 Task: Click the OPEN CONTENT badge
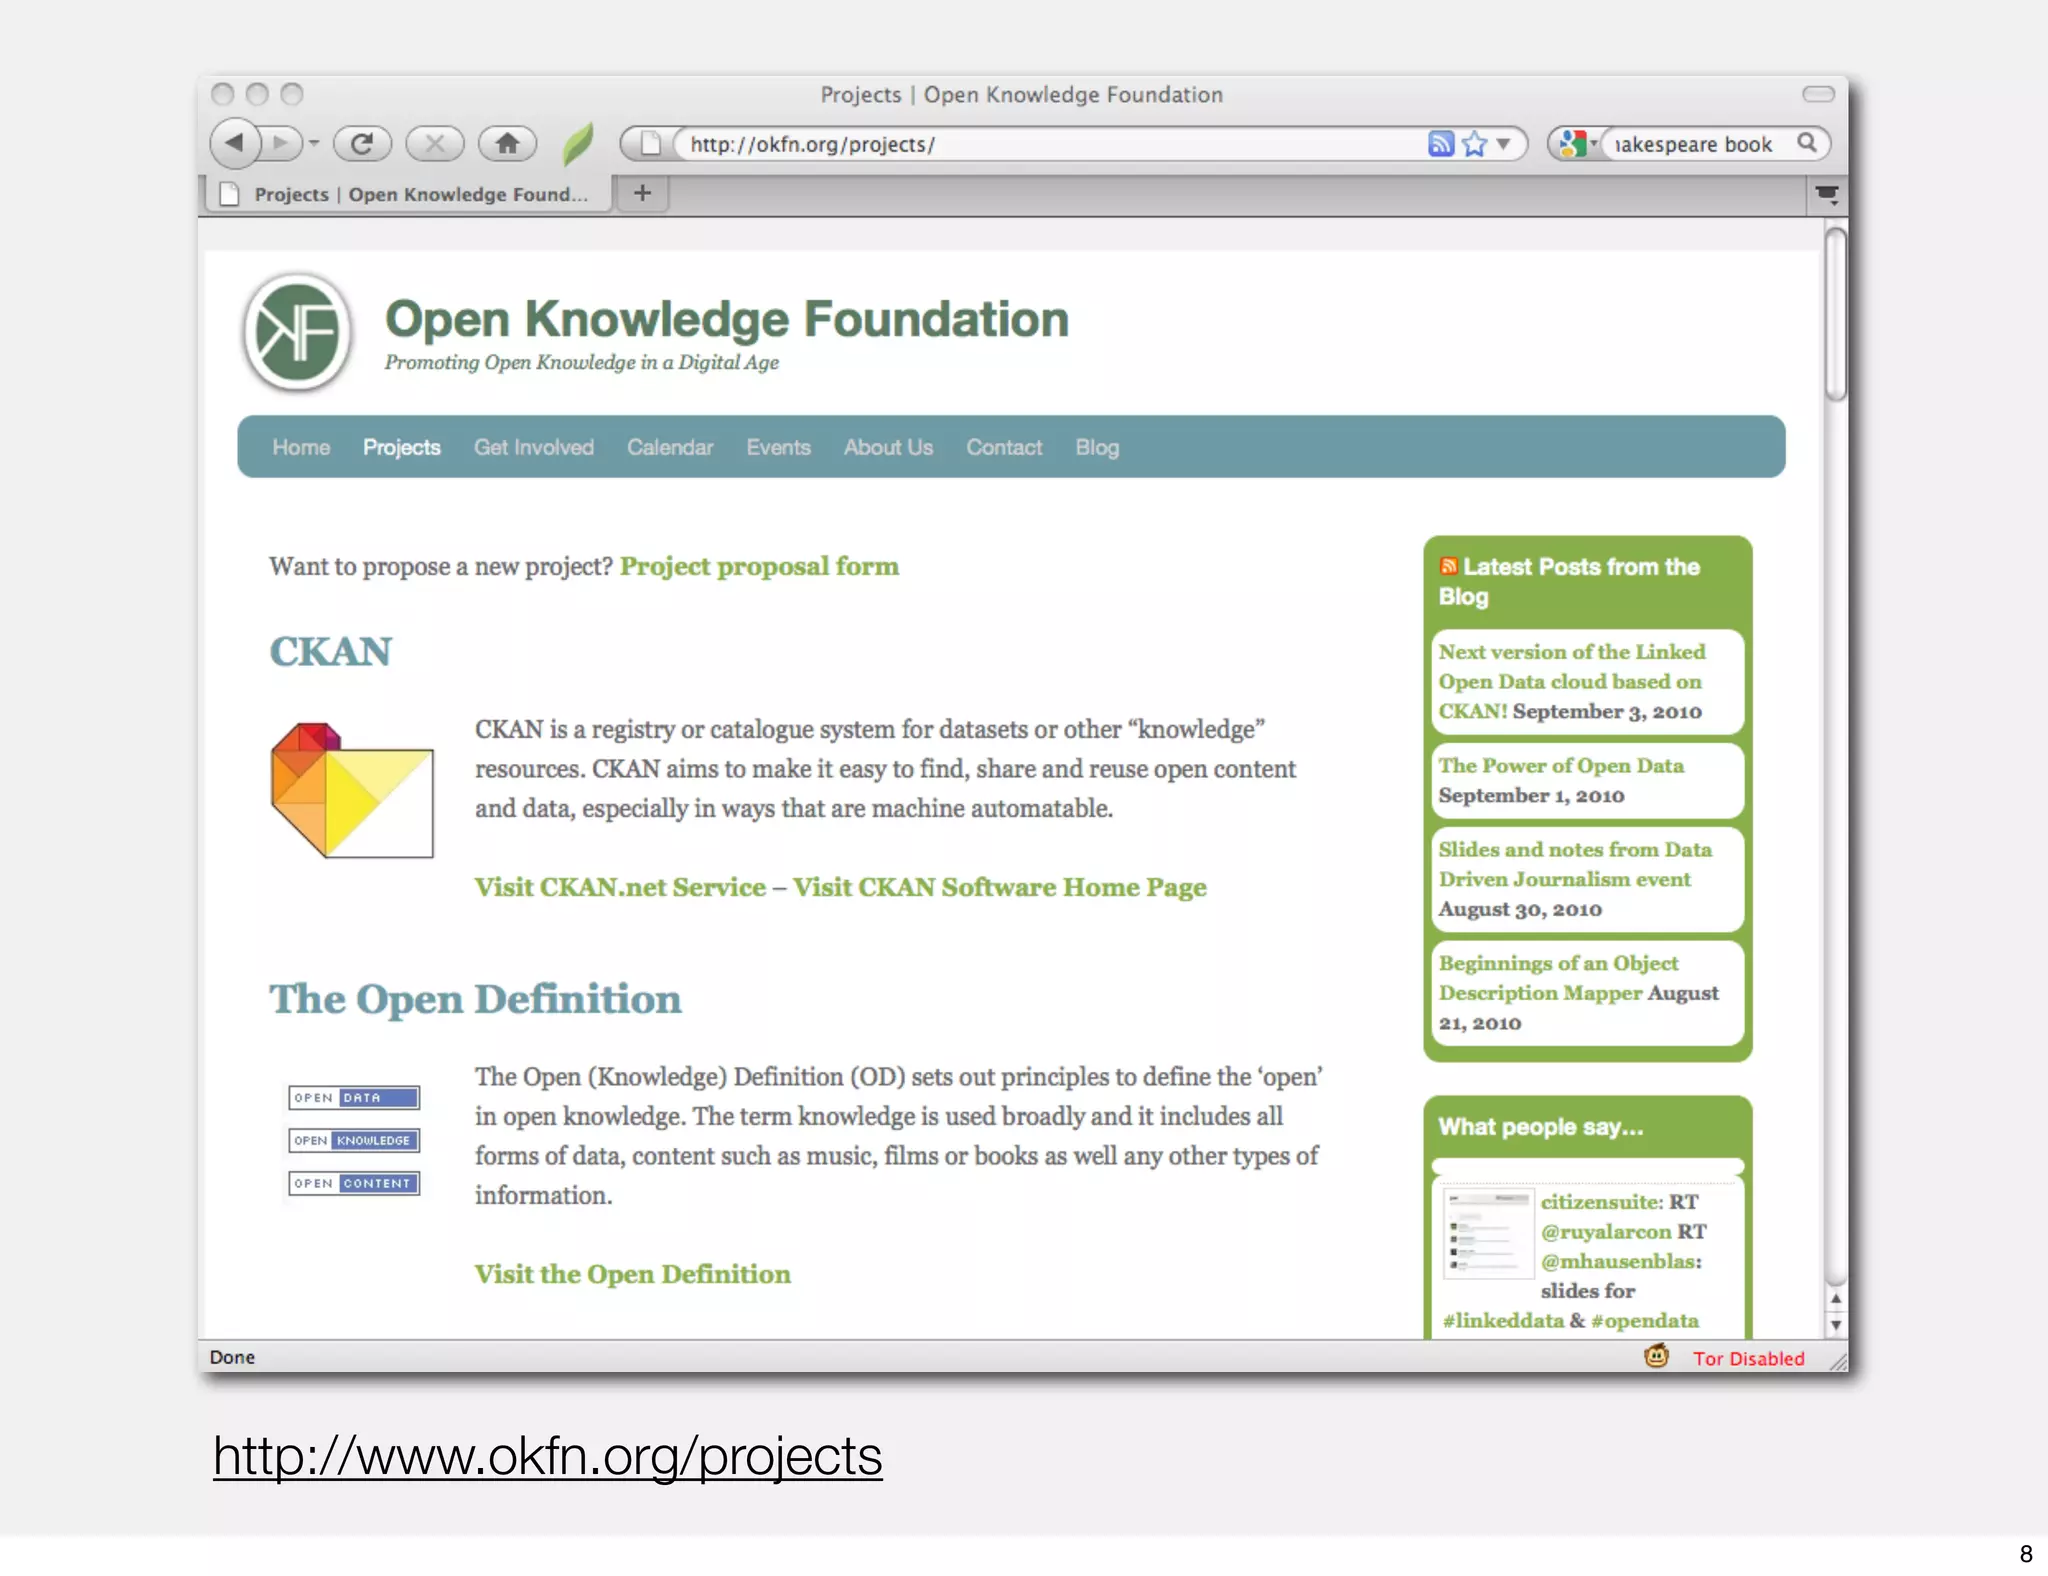click(x=354, y=1183)
